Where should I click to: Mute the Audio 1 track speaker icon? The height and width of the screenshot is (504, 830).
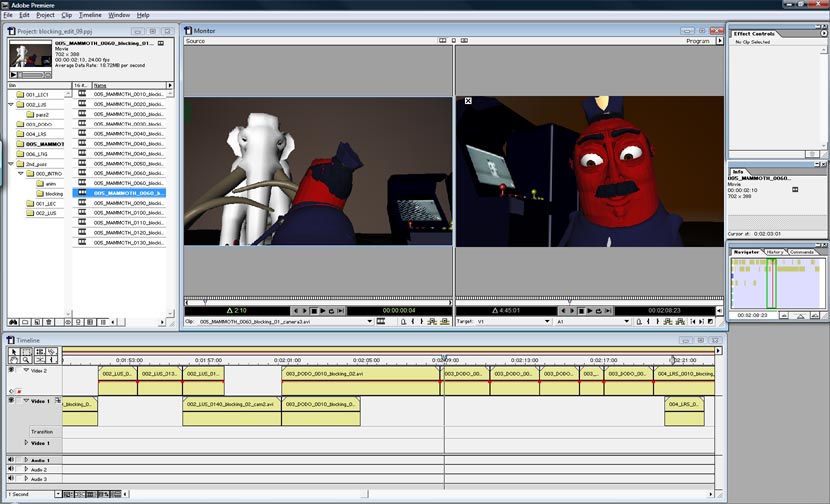pyautogui.click(x=11, y=460)
